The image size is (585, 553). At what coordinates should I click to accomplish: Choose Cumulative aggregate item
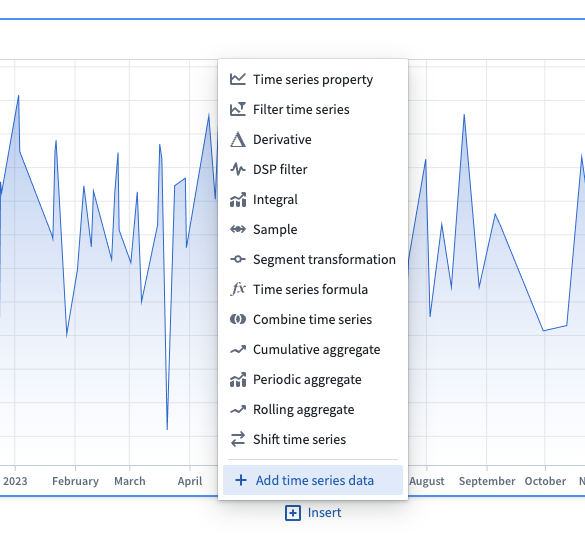pyautogui.click(x=313, y=349)
